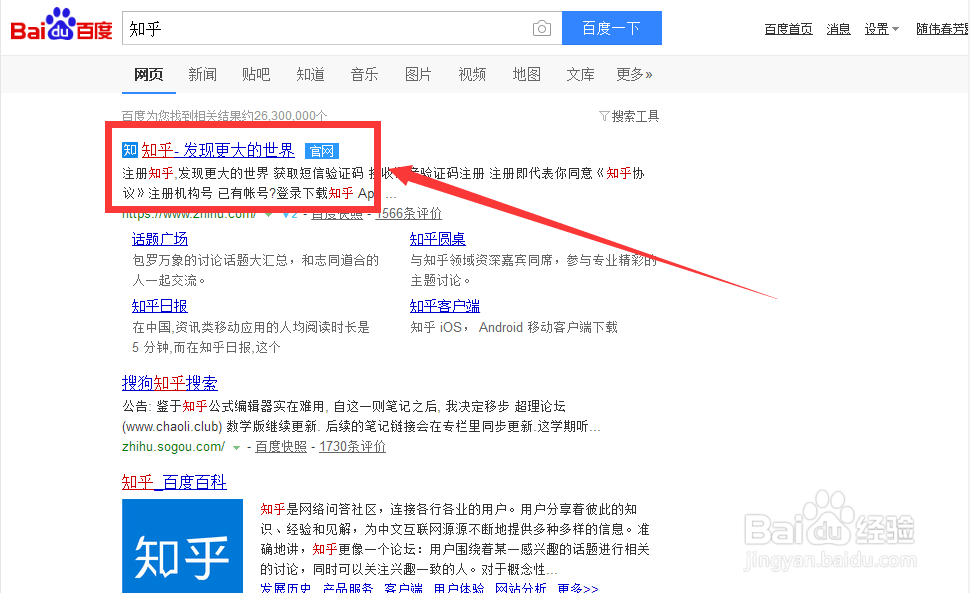The height and width of the screenshot is (593, 970).
Task: Open the 搜狗知乎搜索 result
Action: [x=170, y=383]
